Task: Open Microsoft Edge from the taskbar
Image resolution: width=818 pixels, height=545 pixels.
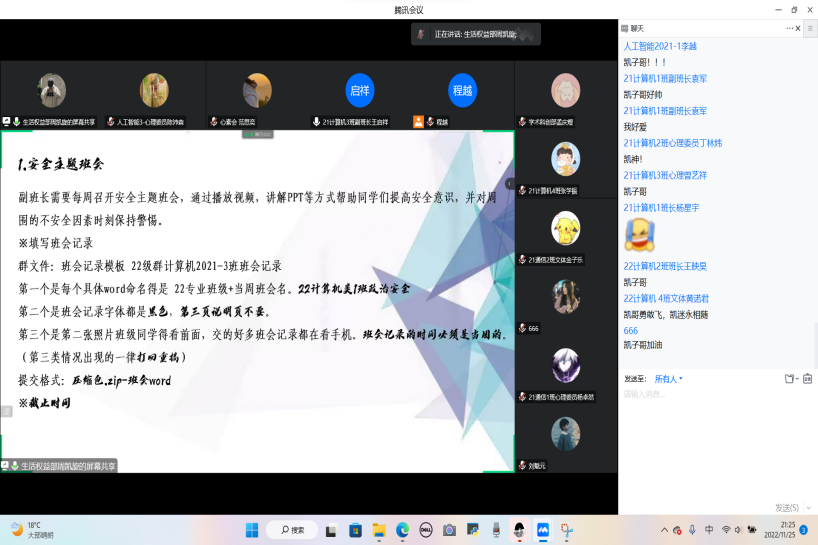Action: click(x=402, y=529)
